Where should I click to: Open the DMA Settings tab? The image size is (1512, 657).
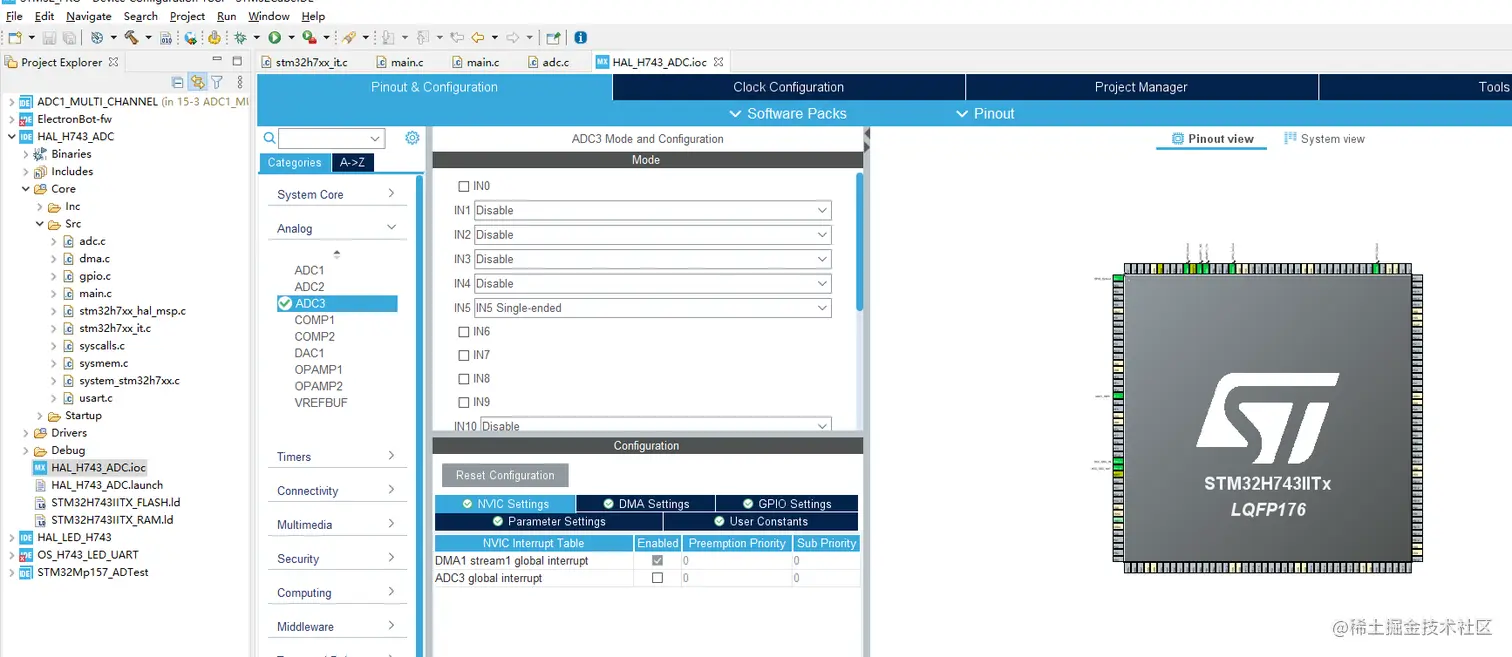coord(646,504)
